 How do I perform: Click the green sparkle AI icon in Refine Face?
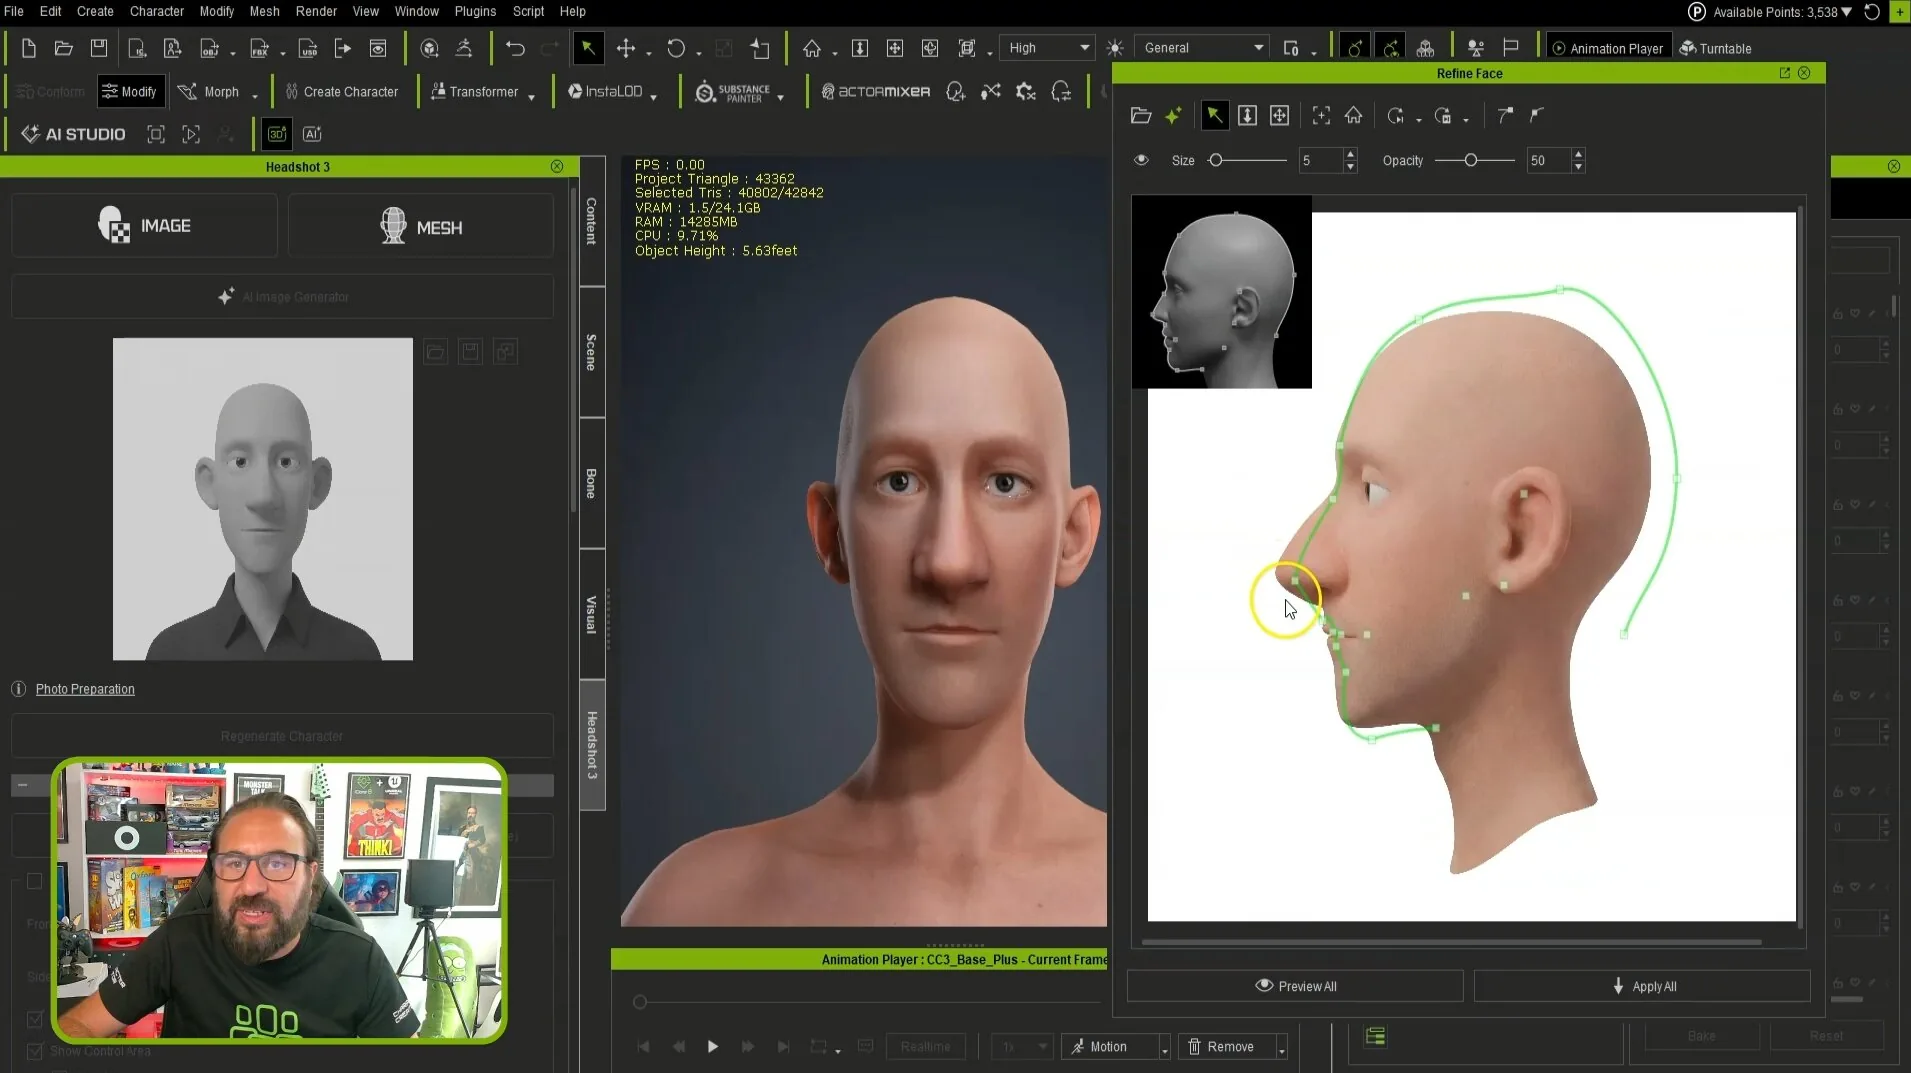(1173, 116)
